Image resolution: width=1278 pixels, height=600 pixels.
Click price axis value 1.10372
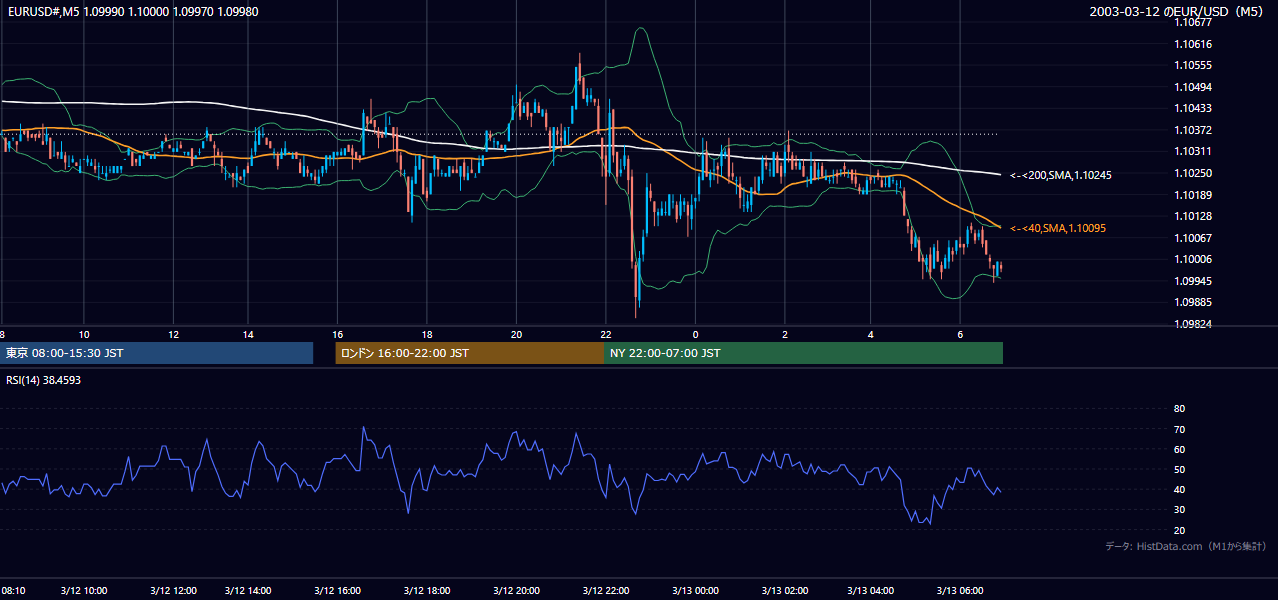click(1192, 130)
